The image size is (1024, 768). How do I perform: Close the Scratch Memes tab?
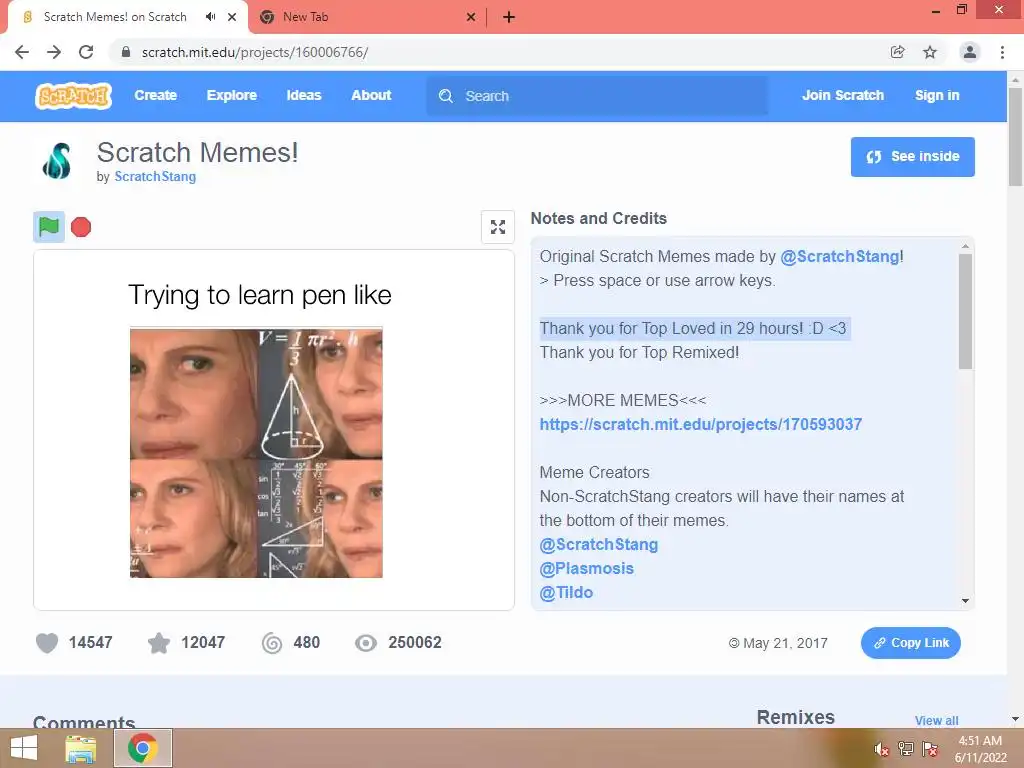coord(232,17)
